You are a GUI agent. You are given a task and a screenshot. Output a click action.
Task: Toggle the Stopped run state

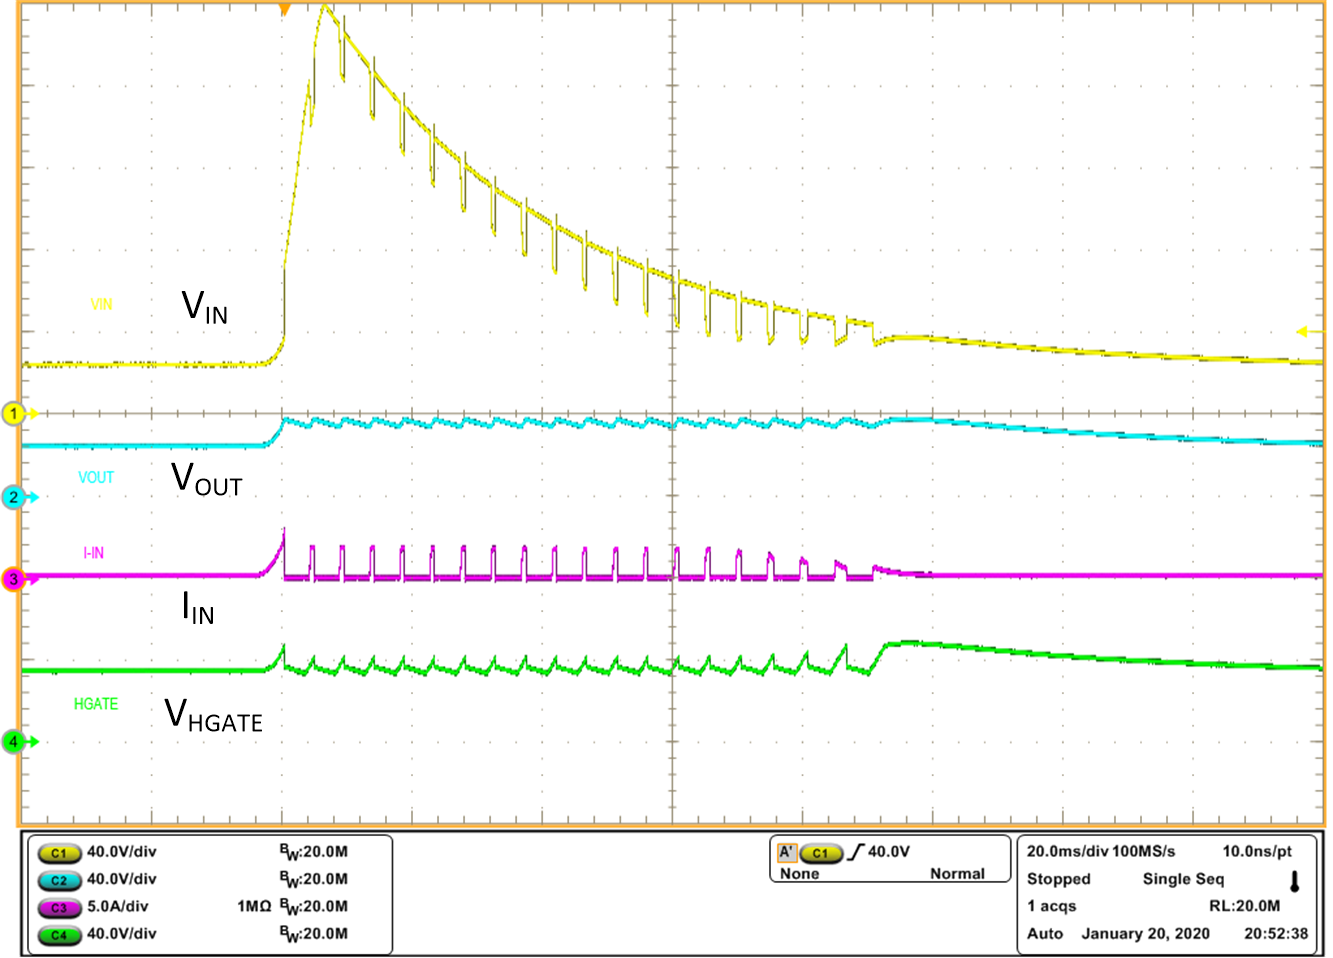[1059, 880]
